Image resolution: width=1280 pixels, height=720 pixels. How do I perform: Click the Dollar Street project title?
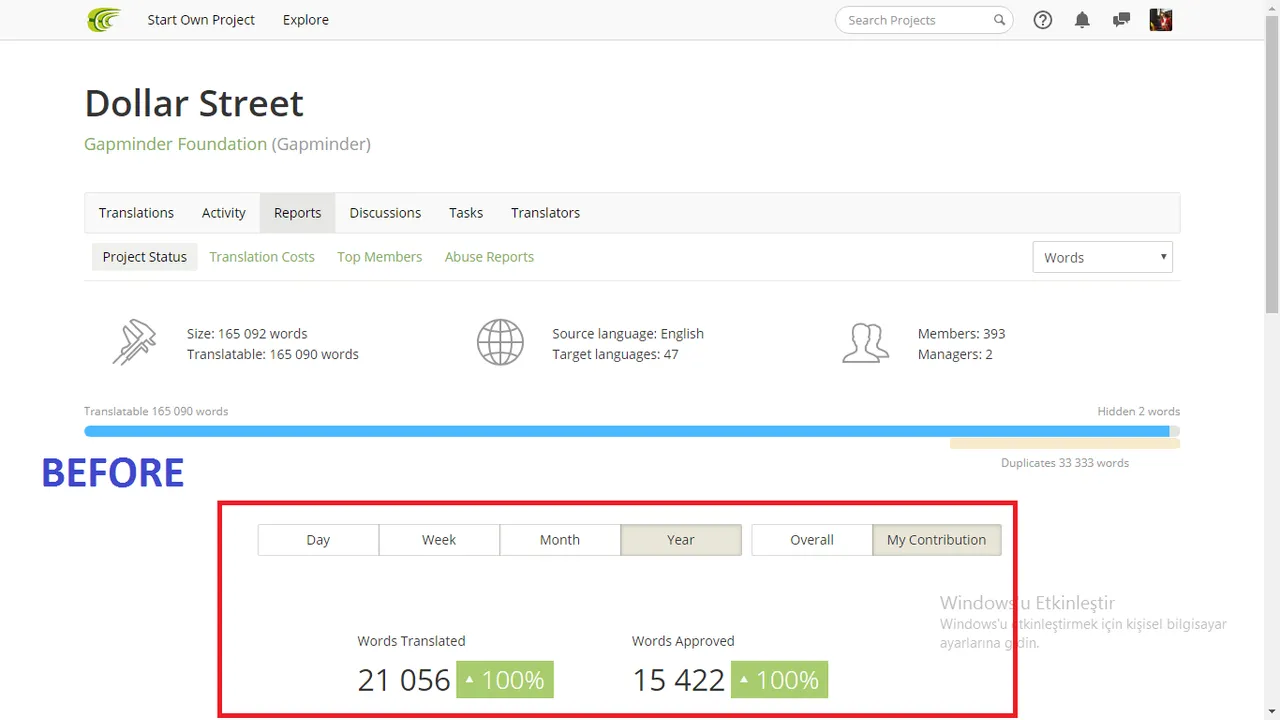[x=194, y=103]
